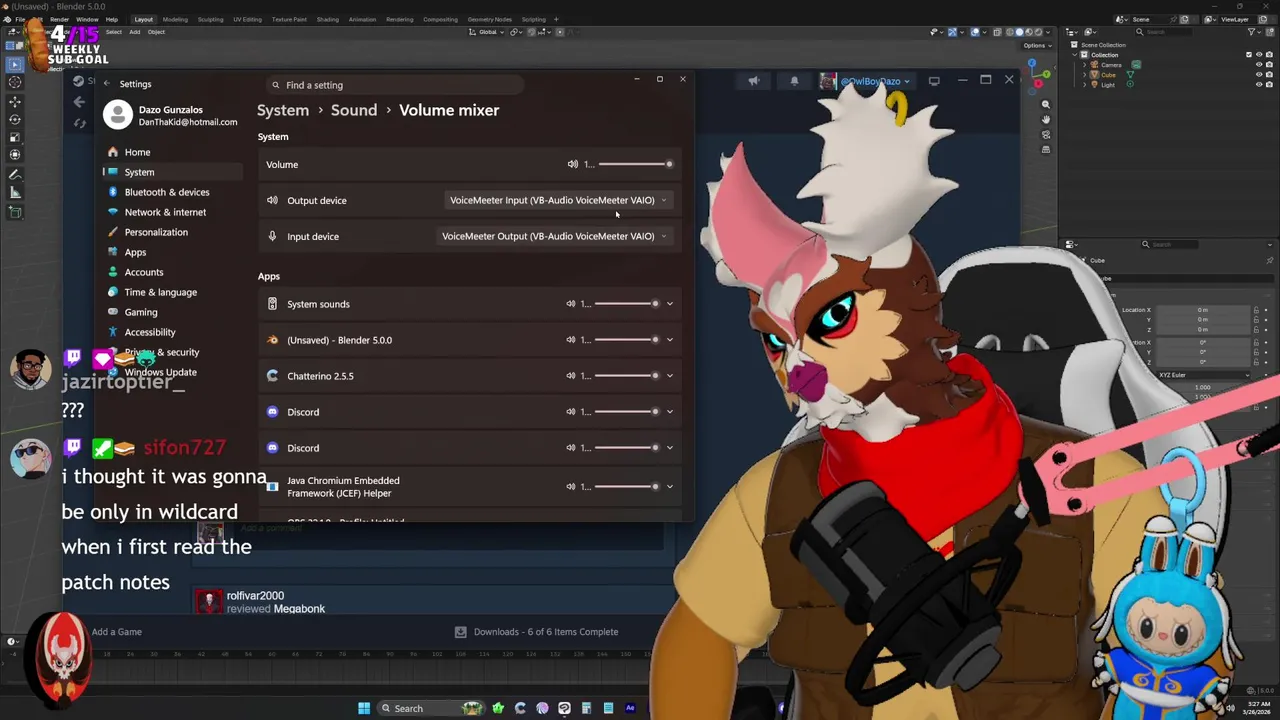Viewport: 1280px width, 720px height.
Task: Select Blender's Scale tool
Action: coord(15,137)
